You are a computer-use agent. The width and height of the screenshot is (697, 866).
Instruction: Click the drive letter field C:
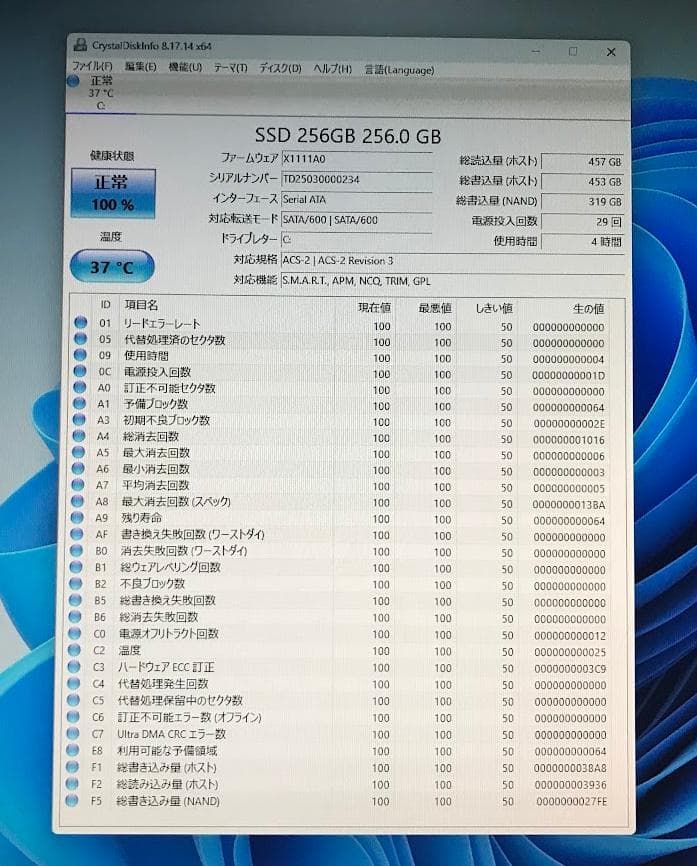pyautogui.click(x=356, y=240)
